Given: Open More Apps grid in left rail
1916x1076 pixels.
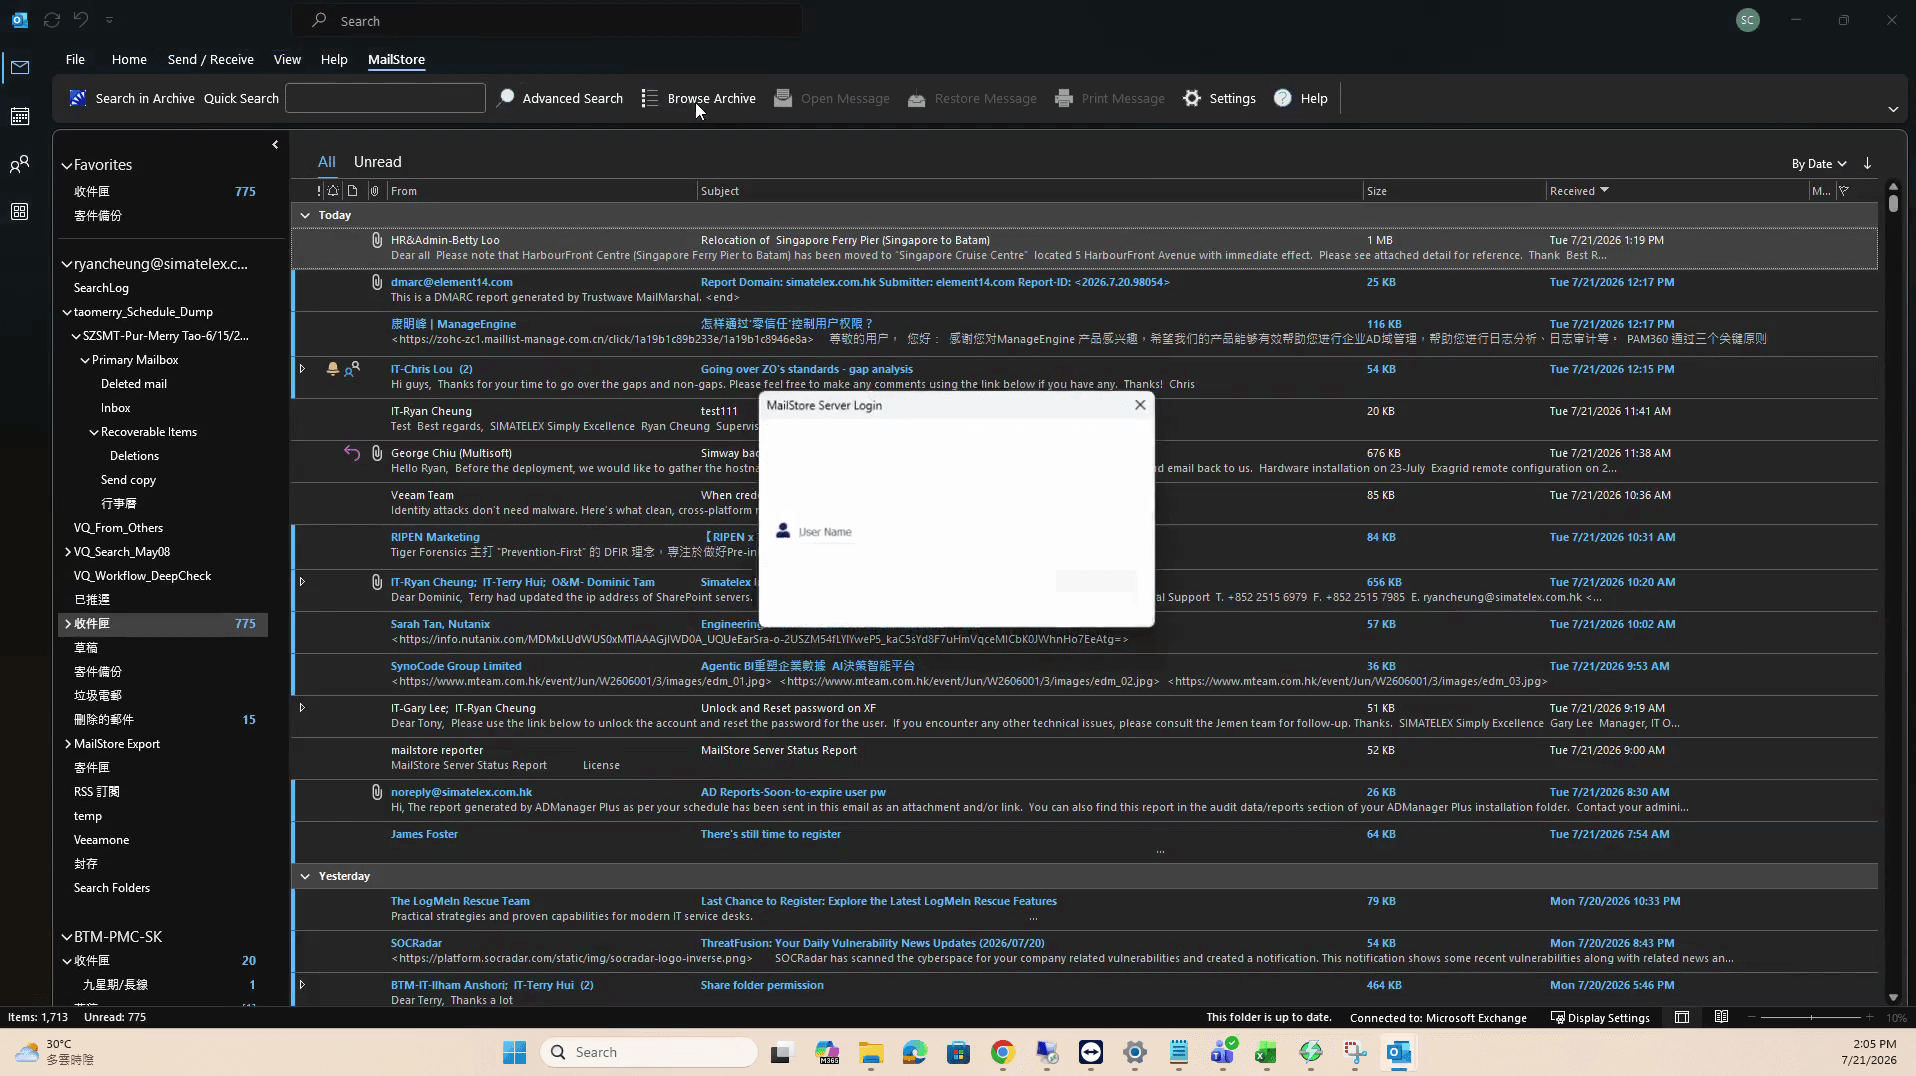Looking at the screenshot, I should (x=20, y=212).
